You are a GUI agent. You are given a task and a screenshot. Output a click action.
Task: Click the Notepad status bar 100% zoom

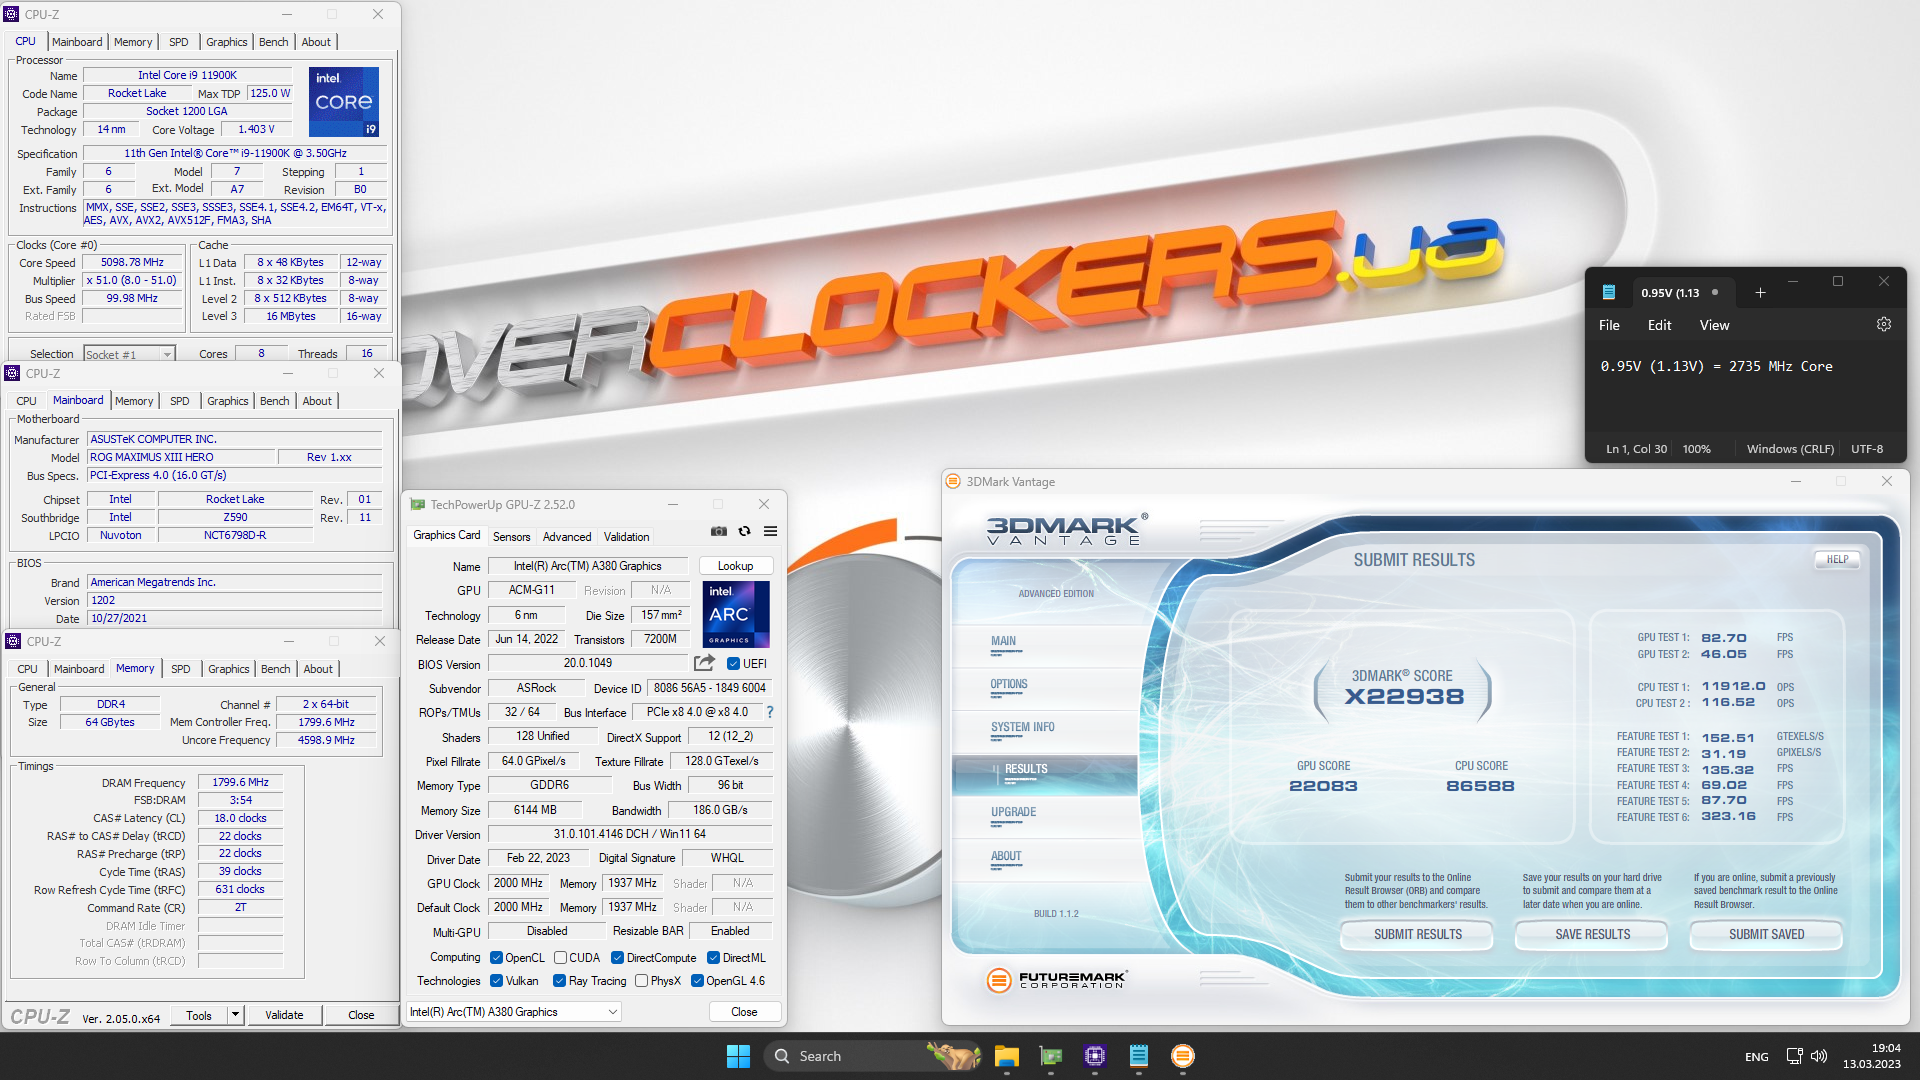click(1696, 449)
